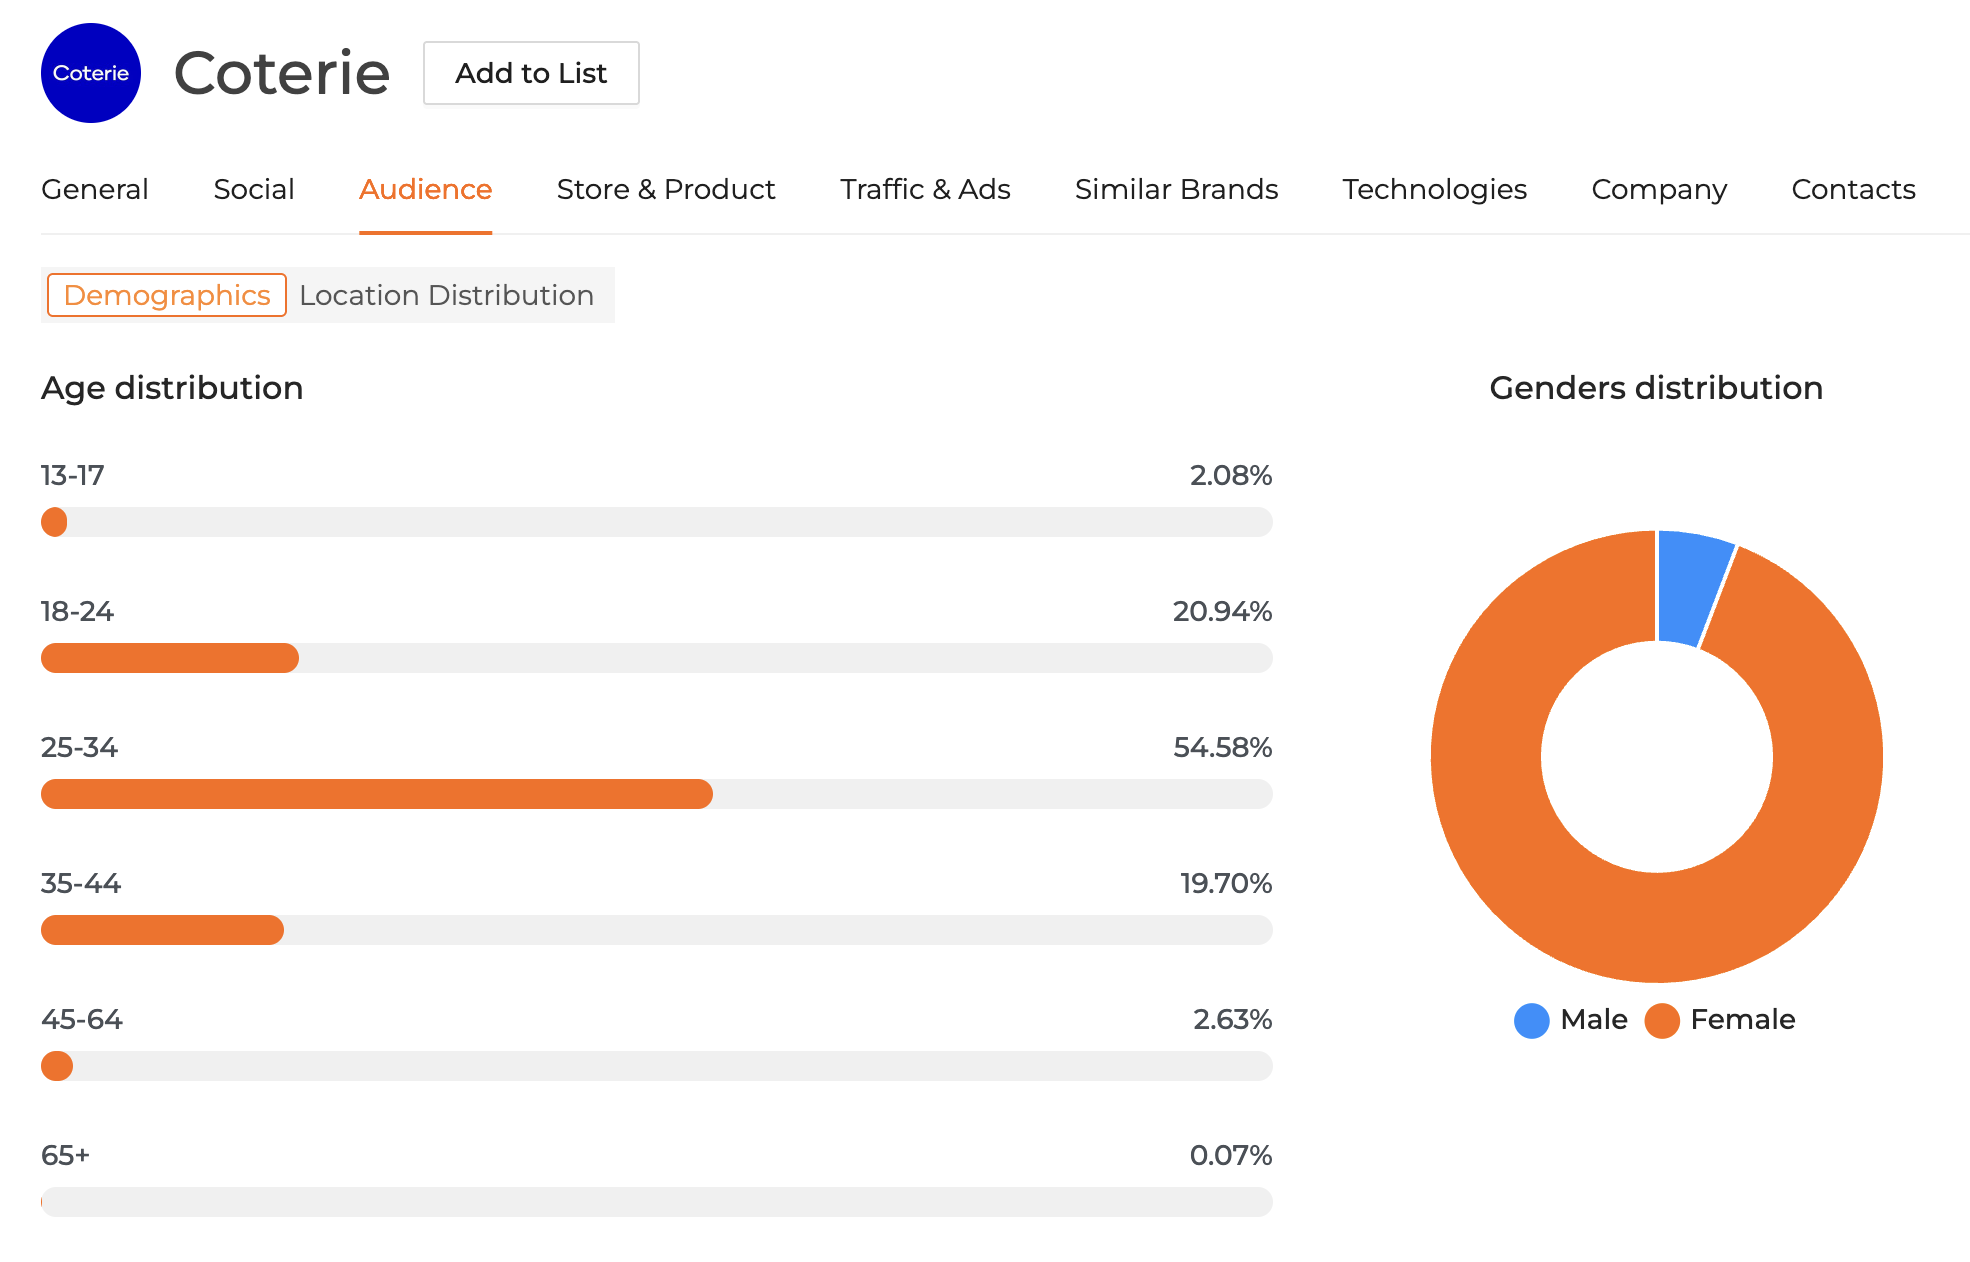
Task: Click the 13-17 age bar indicator
Action: (55, 521)
